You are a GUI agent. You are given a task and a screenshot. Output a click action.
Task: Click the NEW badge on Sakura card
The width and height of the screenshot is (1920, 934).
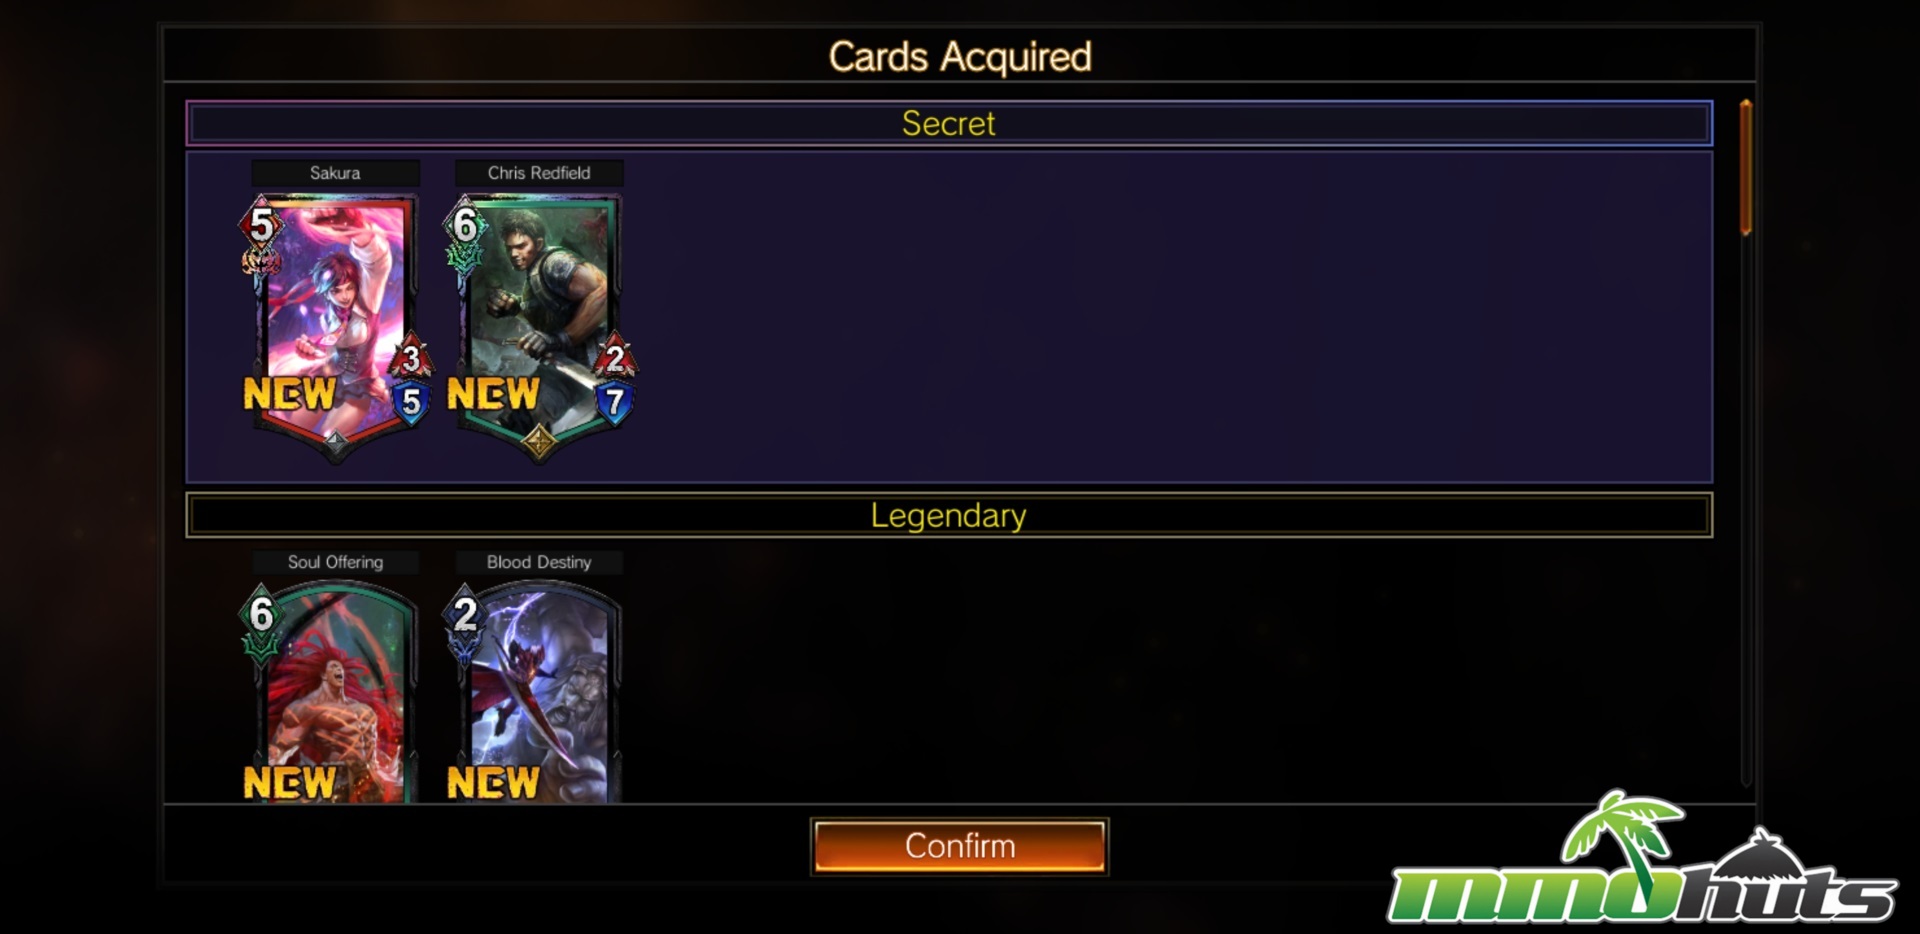[290, 394]
